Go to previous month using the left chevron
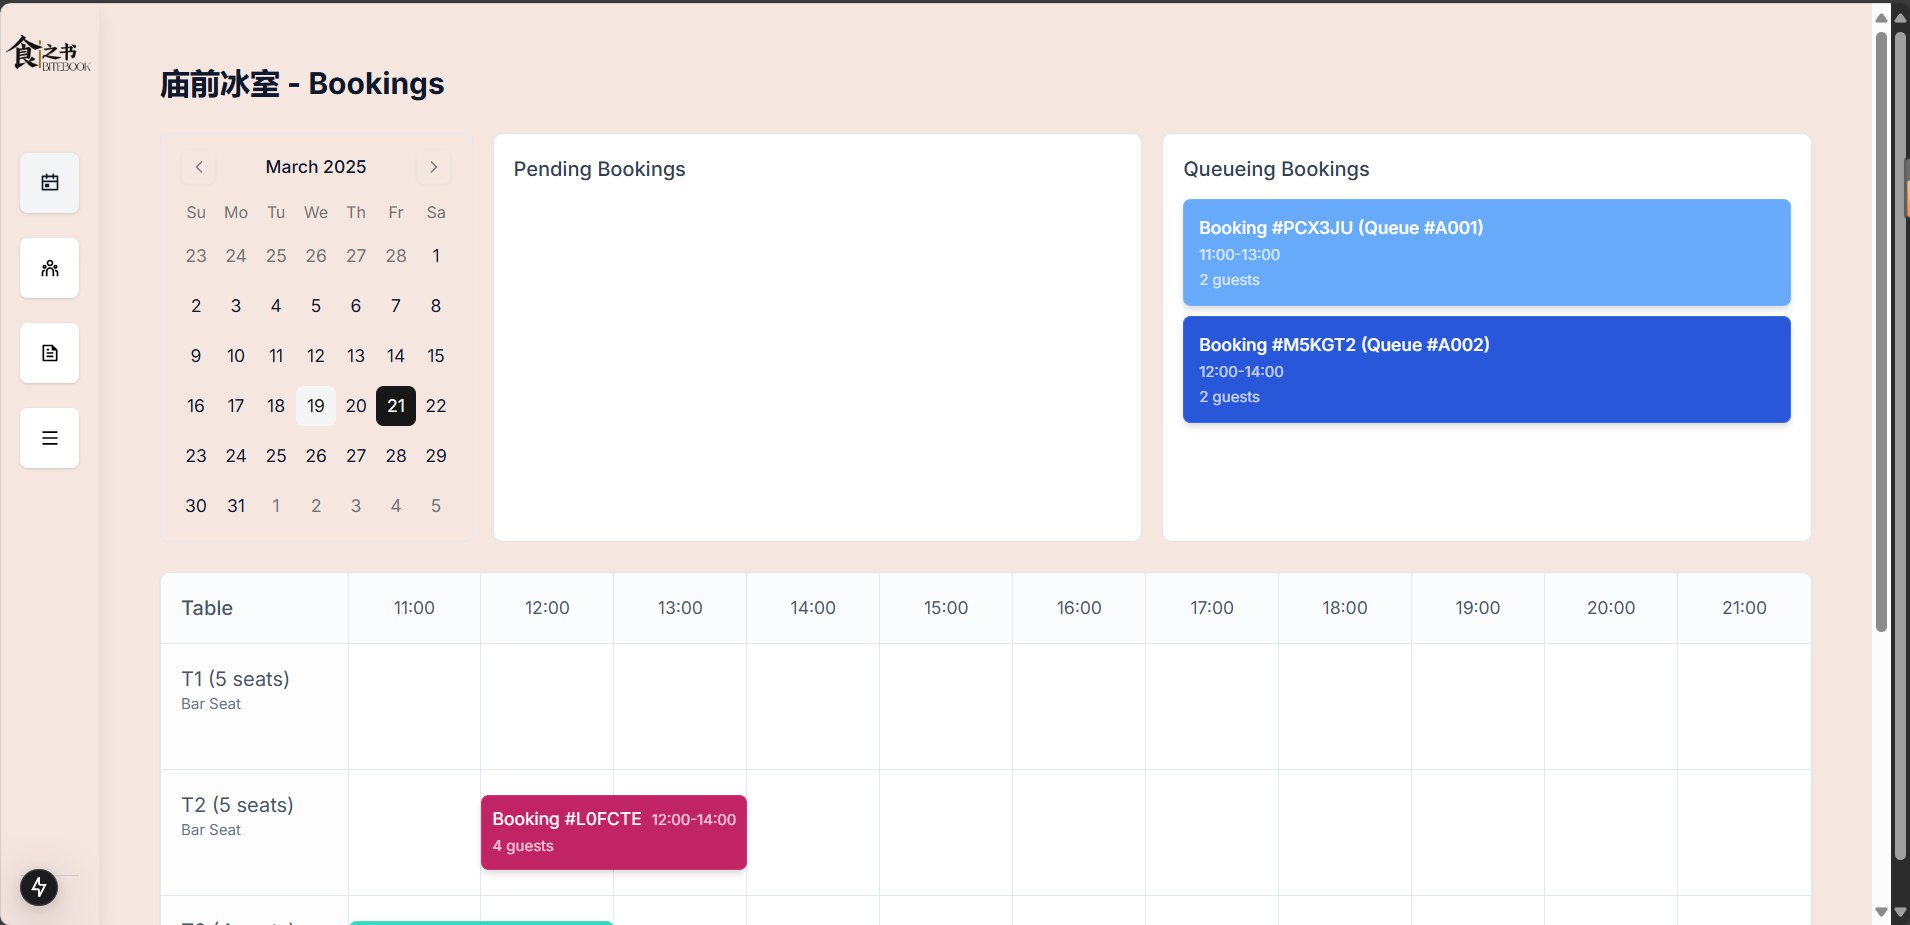Screen dimensions: 1910x925 (198, 167)
